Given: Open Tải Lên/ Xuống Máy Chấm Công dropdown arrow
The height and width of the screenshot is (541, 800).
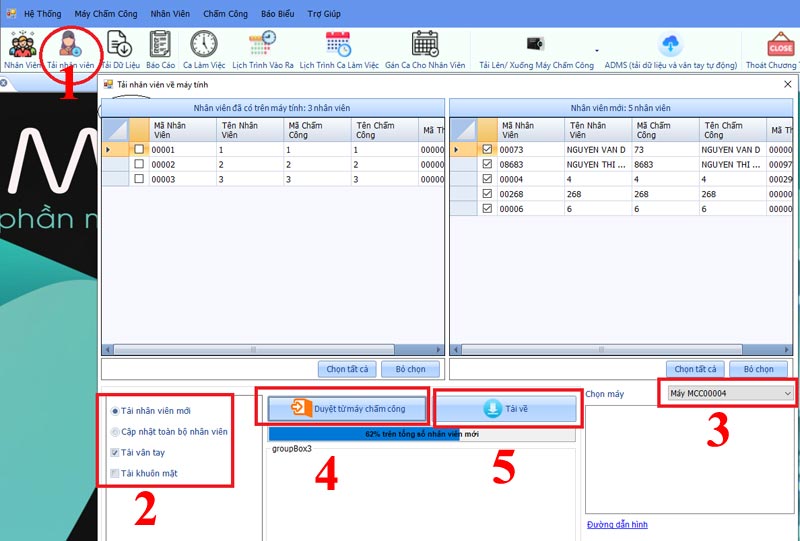Looking at the screenshot, I should click(597, 49).
